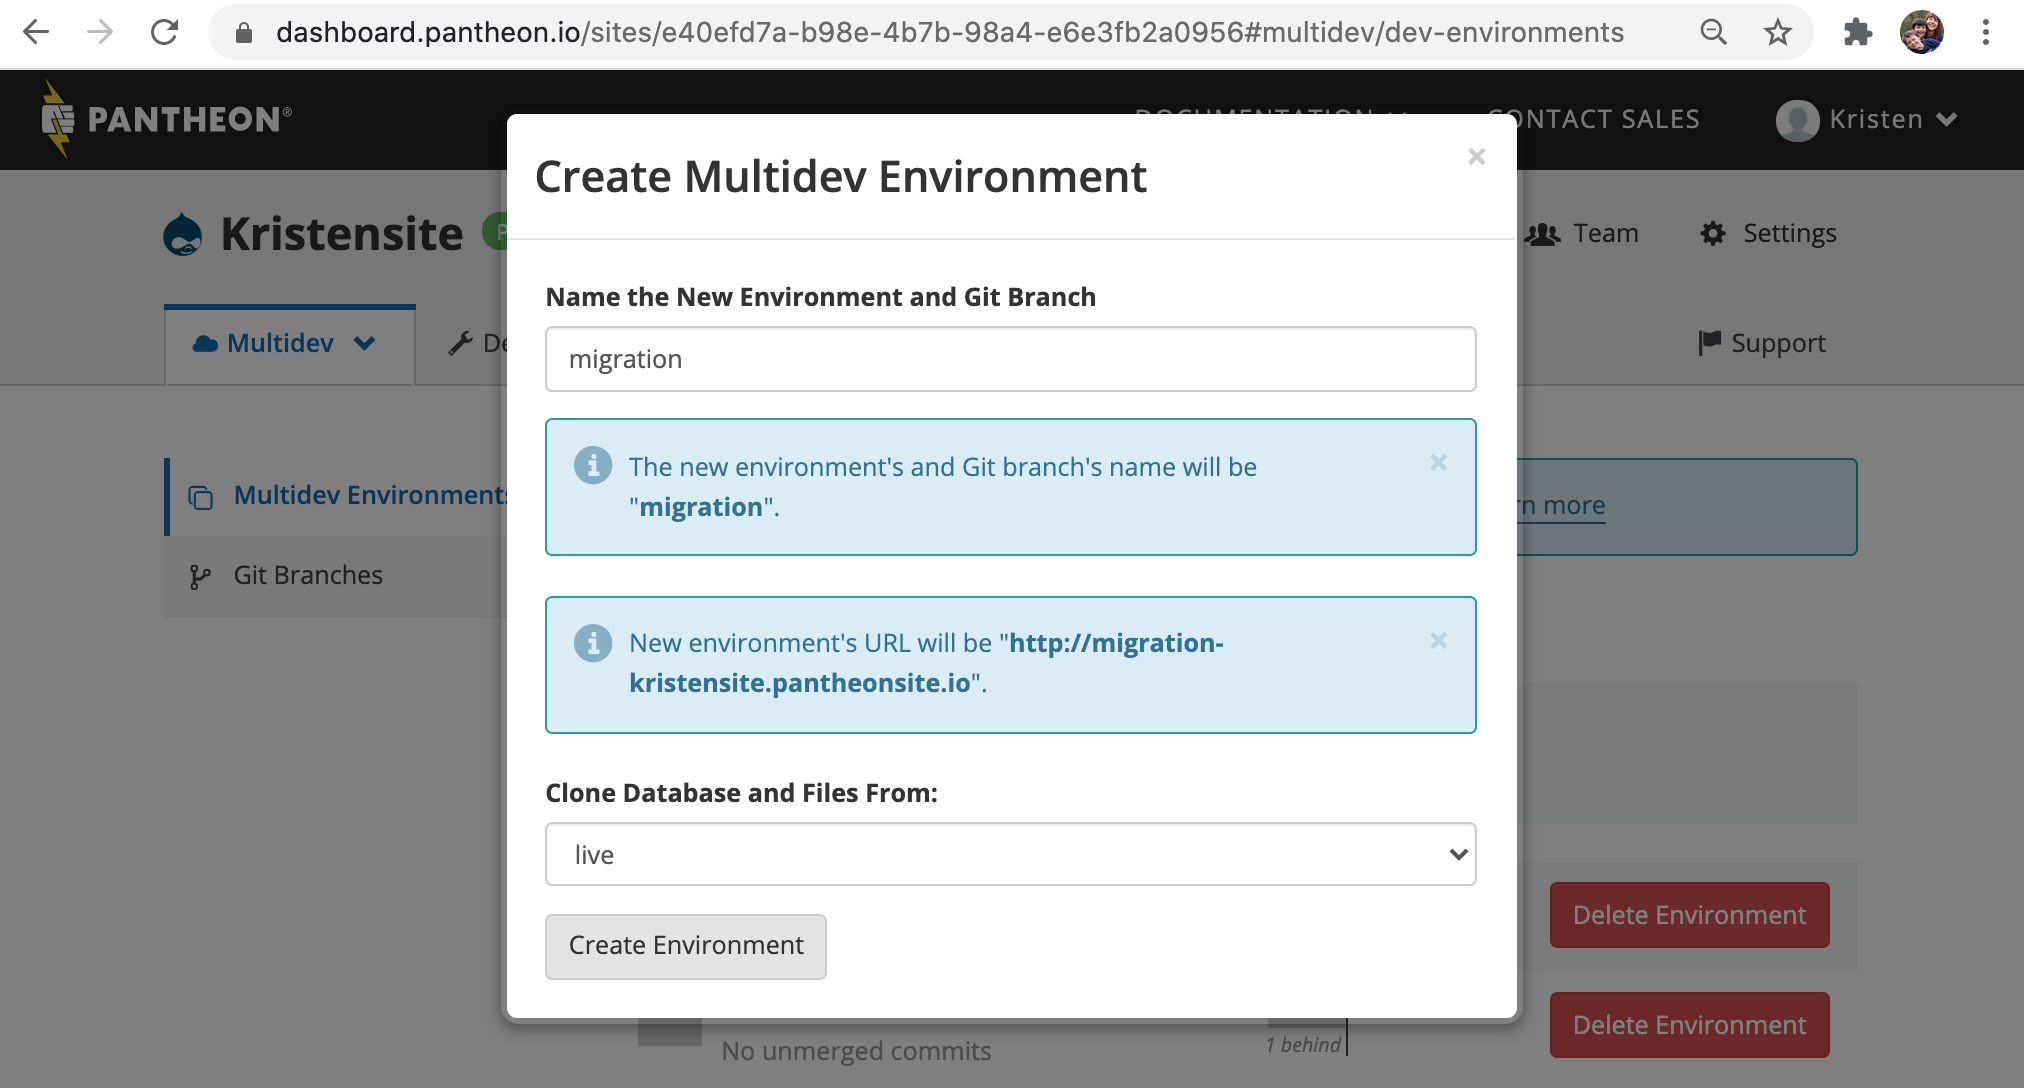Click the browser address bar URL

950,32
